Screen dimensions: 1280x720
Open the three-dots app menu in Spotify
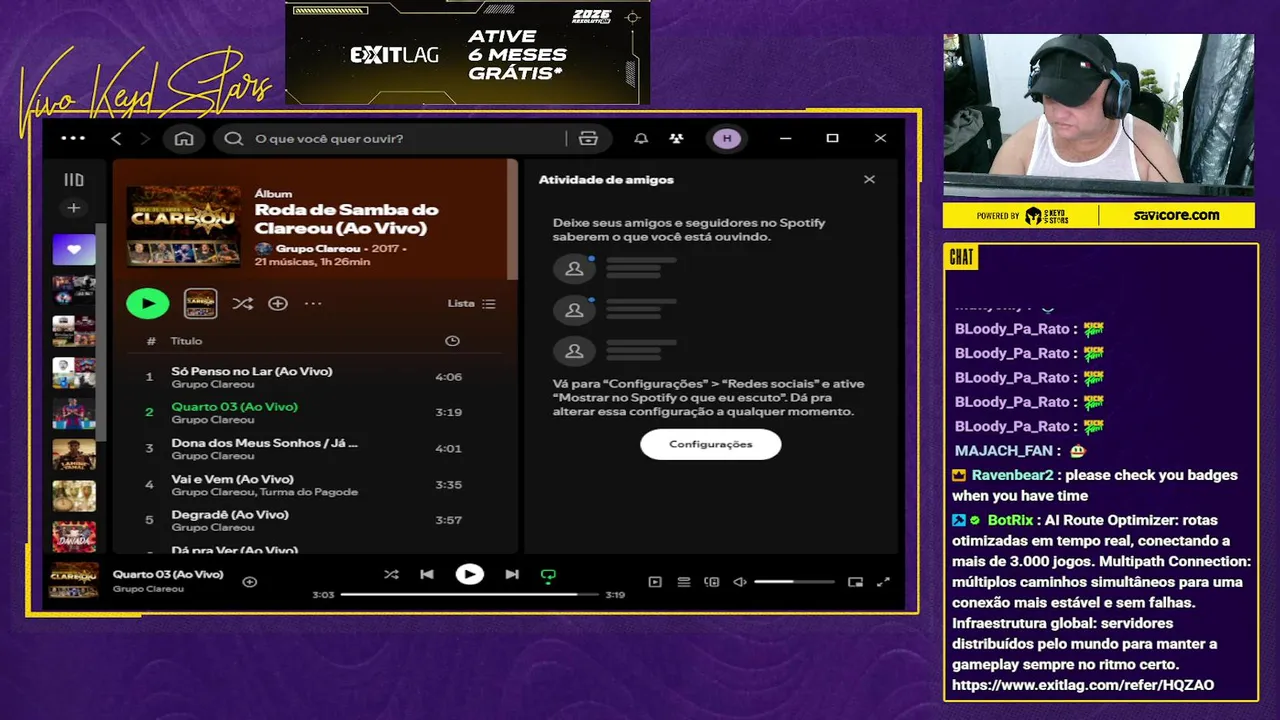pos(73,138)
